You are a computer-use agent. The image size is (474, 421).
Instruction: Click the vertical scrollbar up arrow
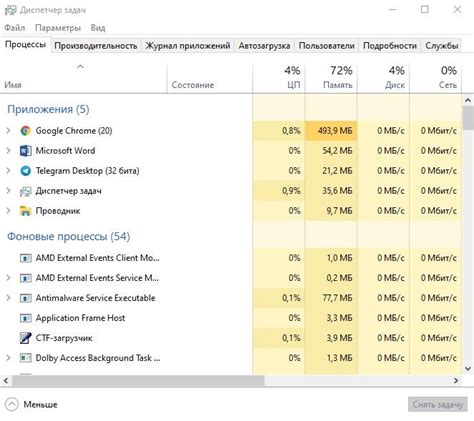click(x=468, y=100)
